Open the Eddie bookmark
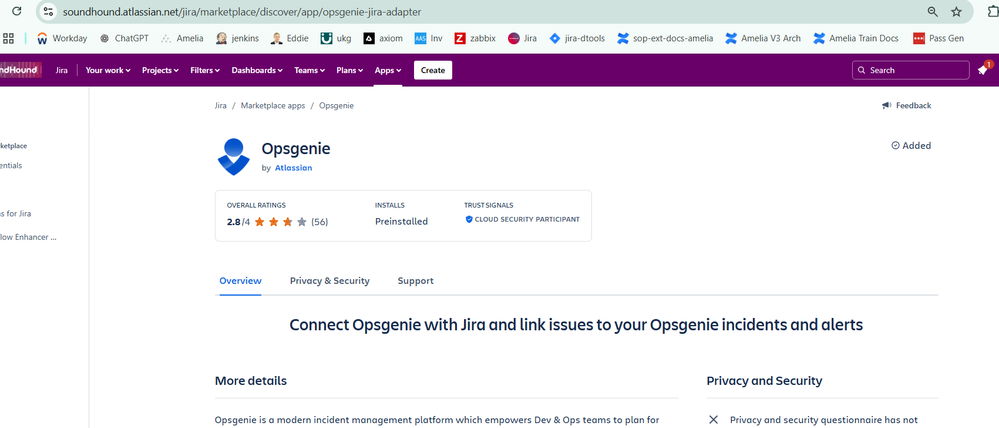 [290, 38]
